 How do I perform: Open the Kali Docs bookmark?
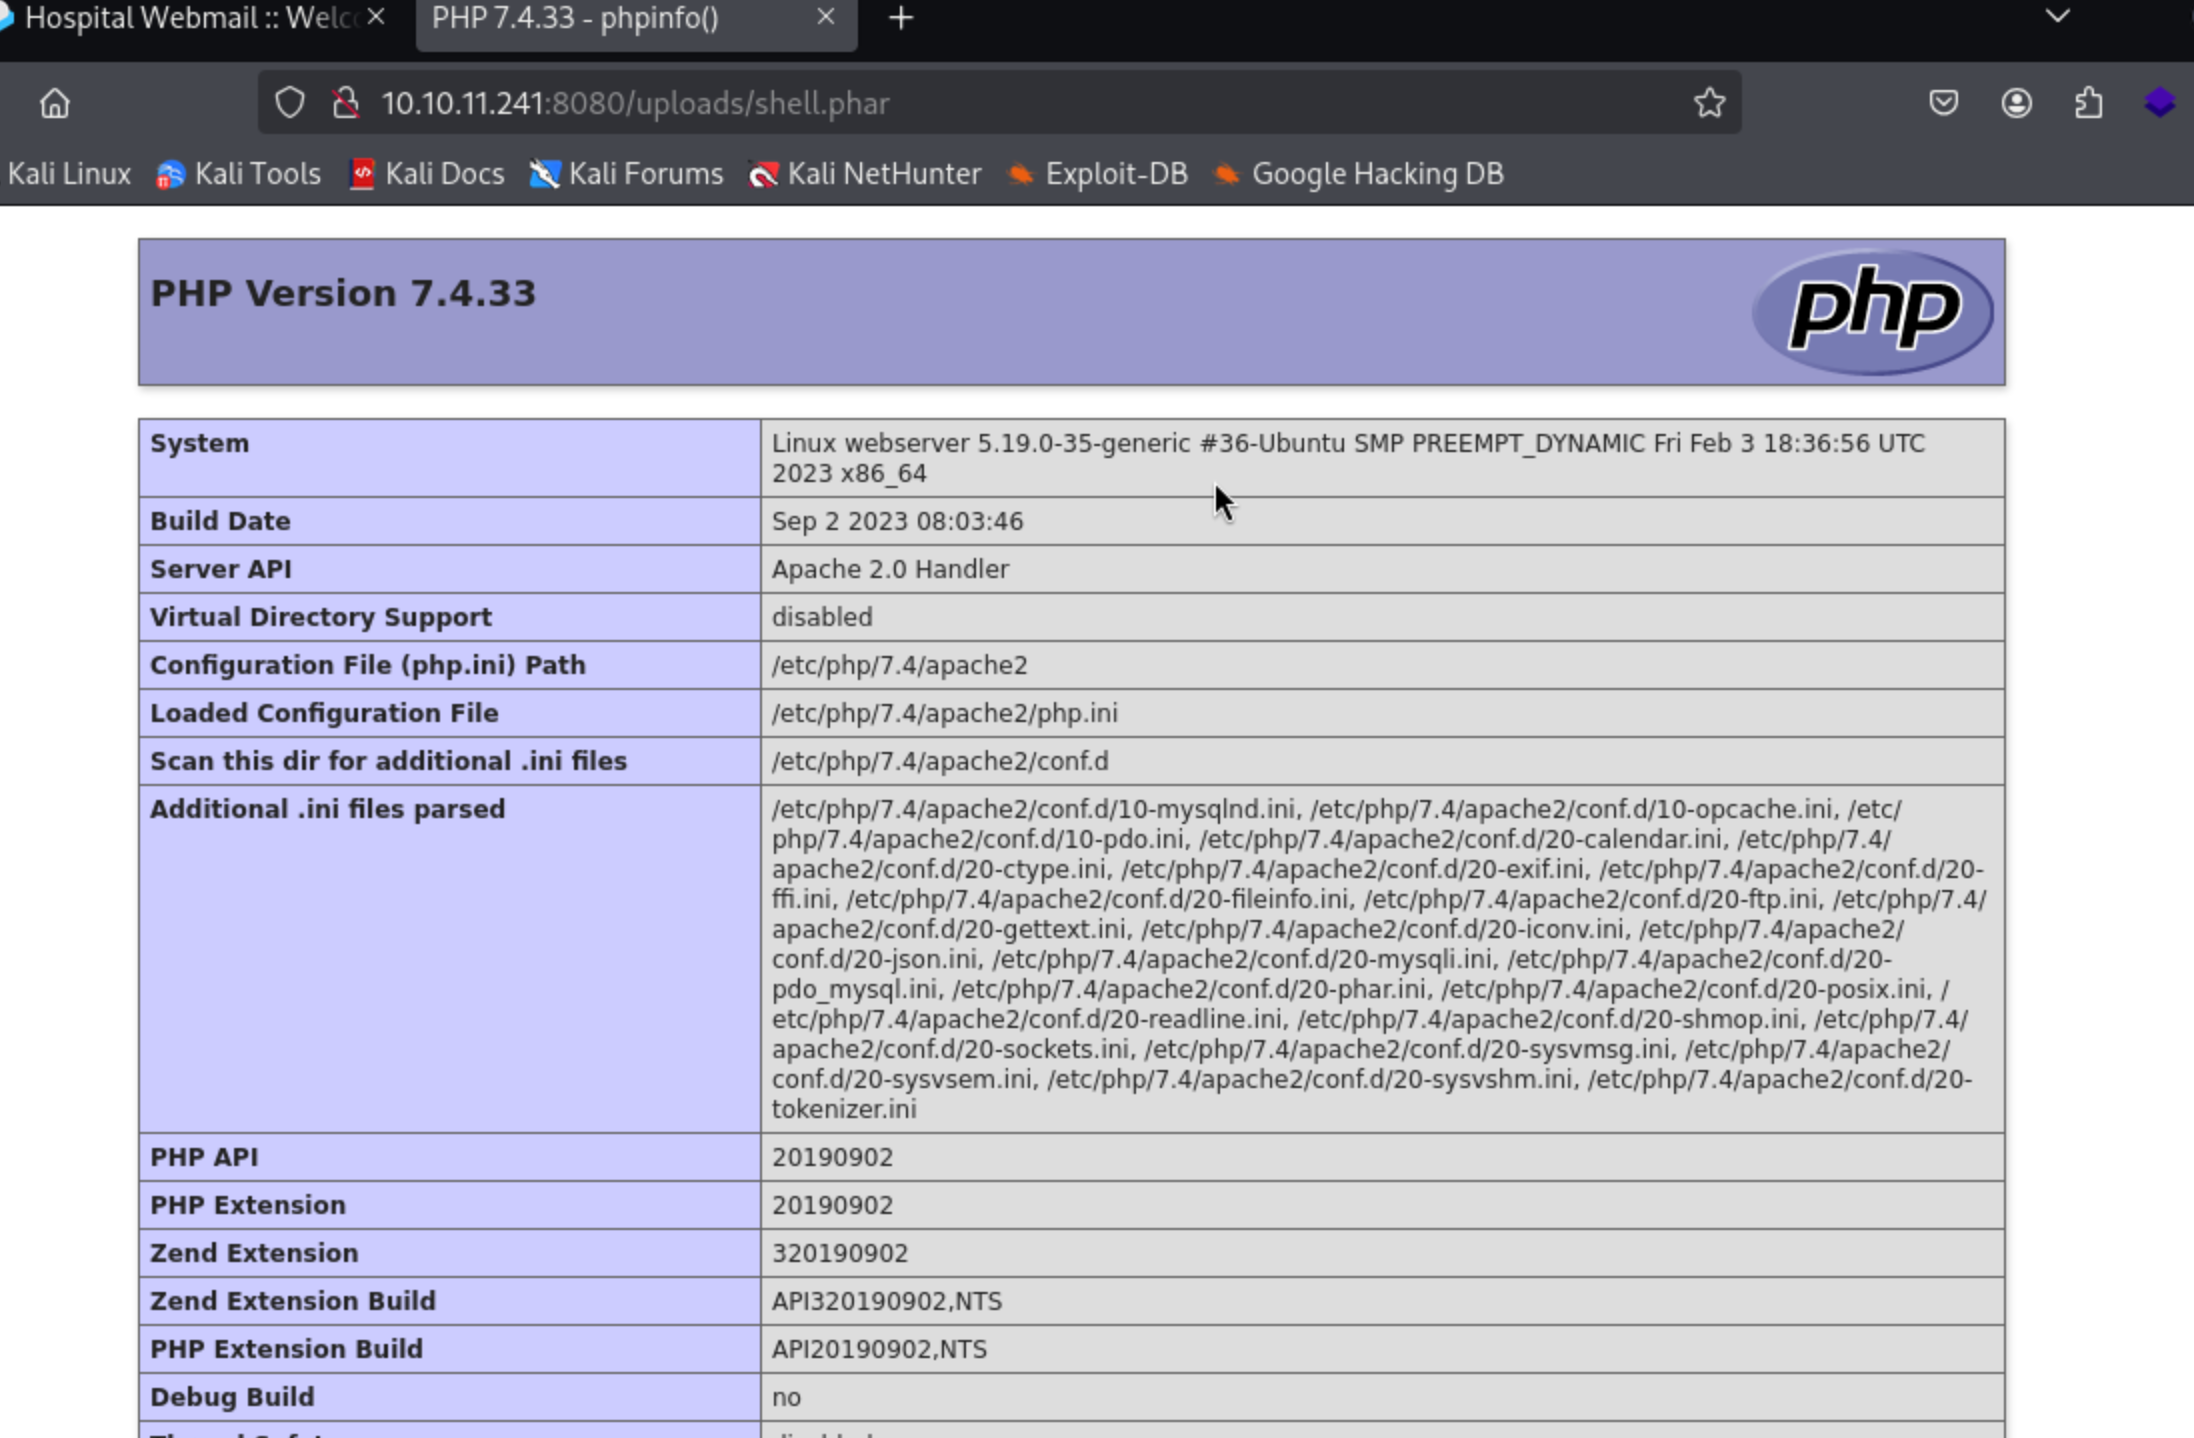pyautogui.click(x=427, y=174)
